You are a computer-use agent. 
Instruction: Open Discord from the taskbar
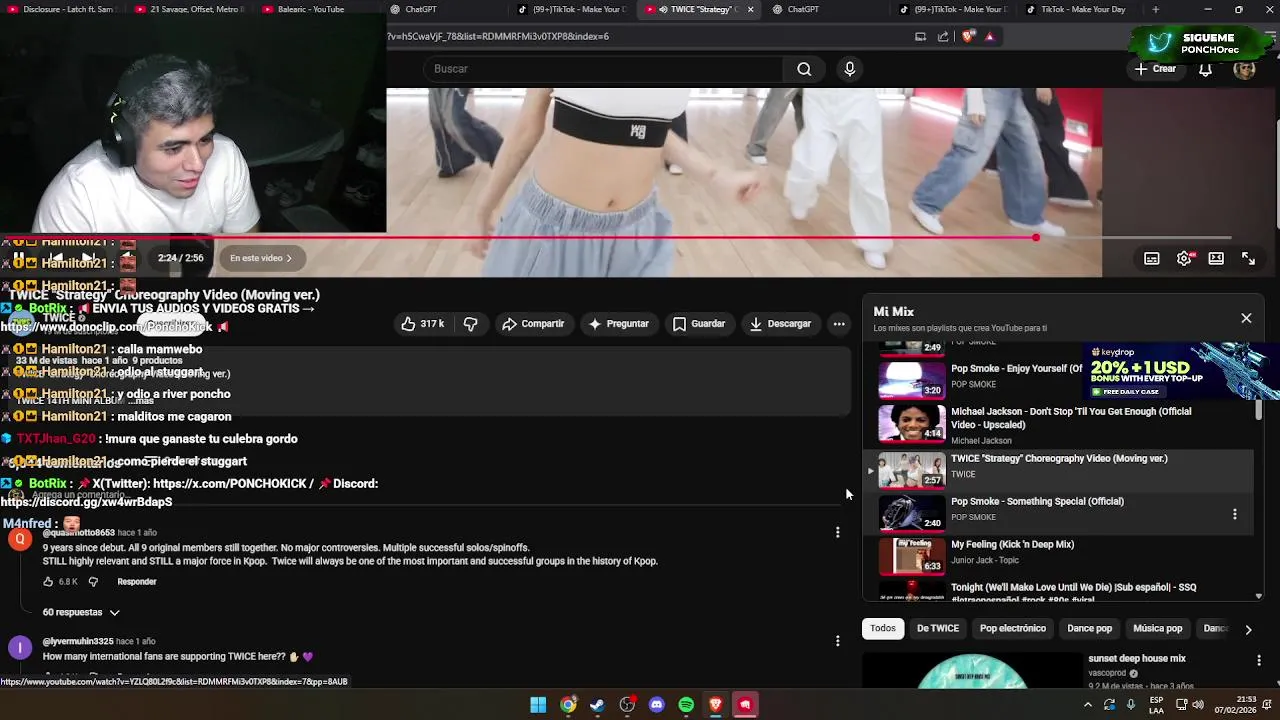(x=656, y=705)
